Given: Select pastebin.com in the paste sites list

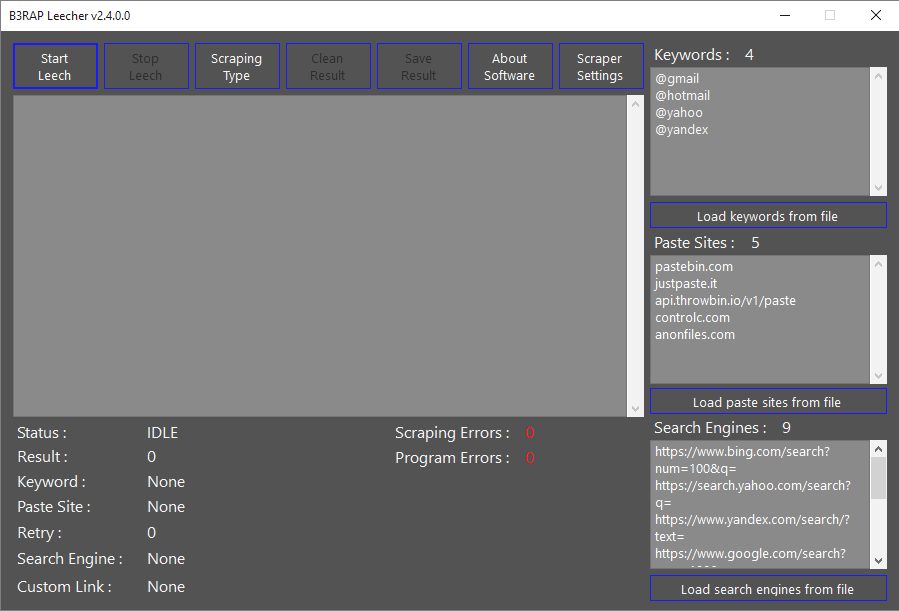Looking at the screenshot, I should [694, 266].
